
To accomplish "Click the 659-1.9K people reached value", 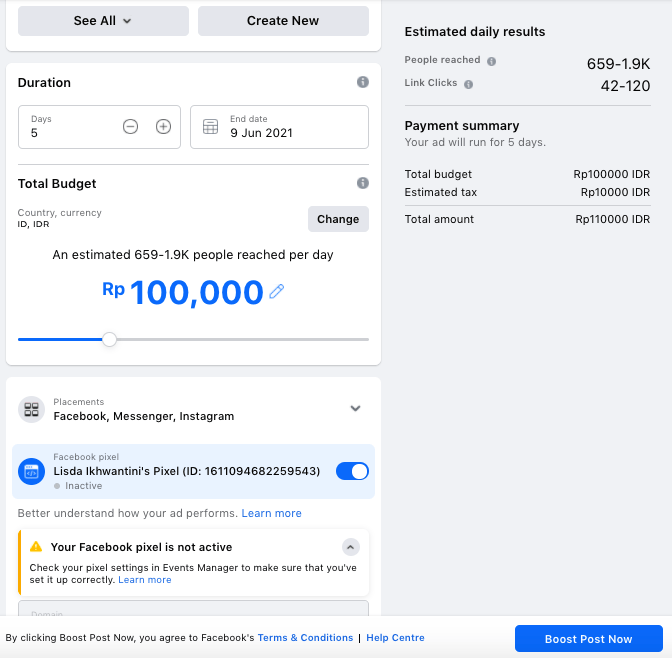I will pos(618,64).
